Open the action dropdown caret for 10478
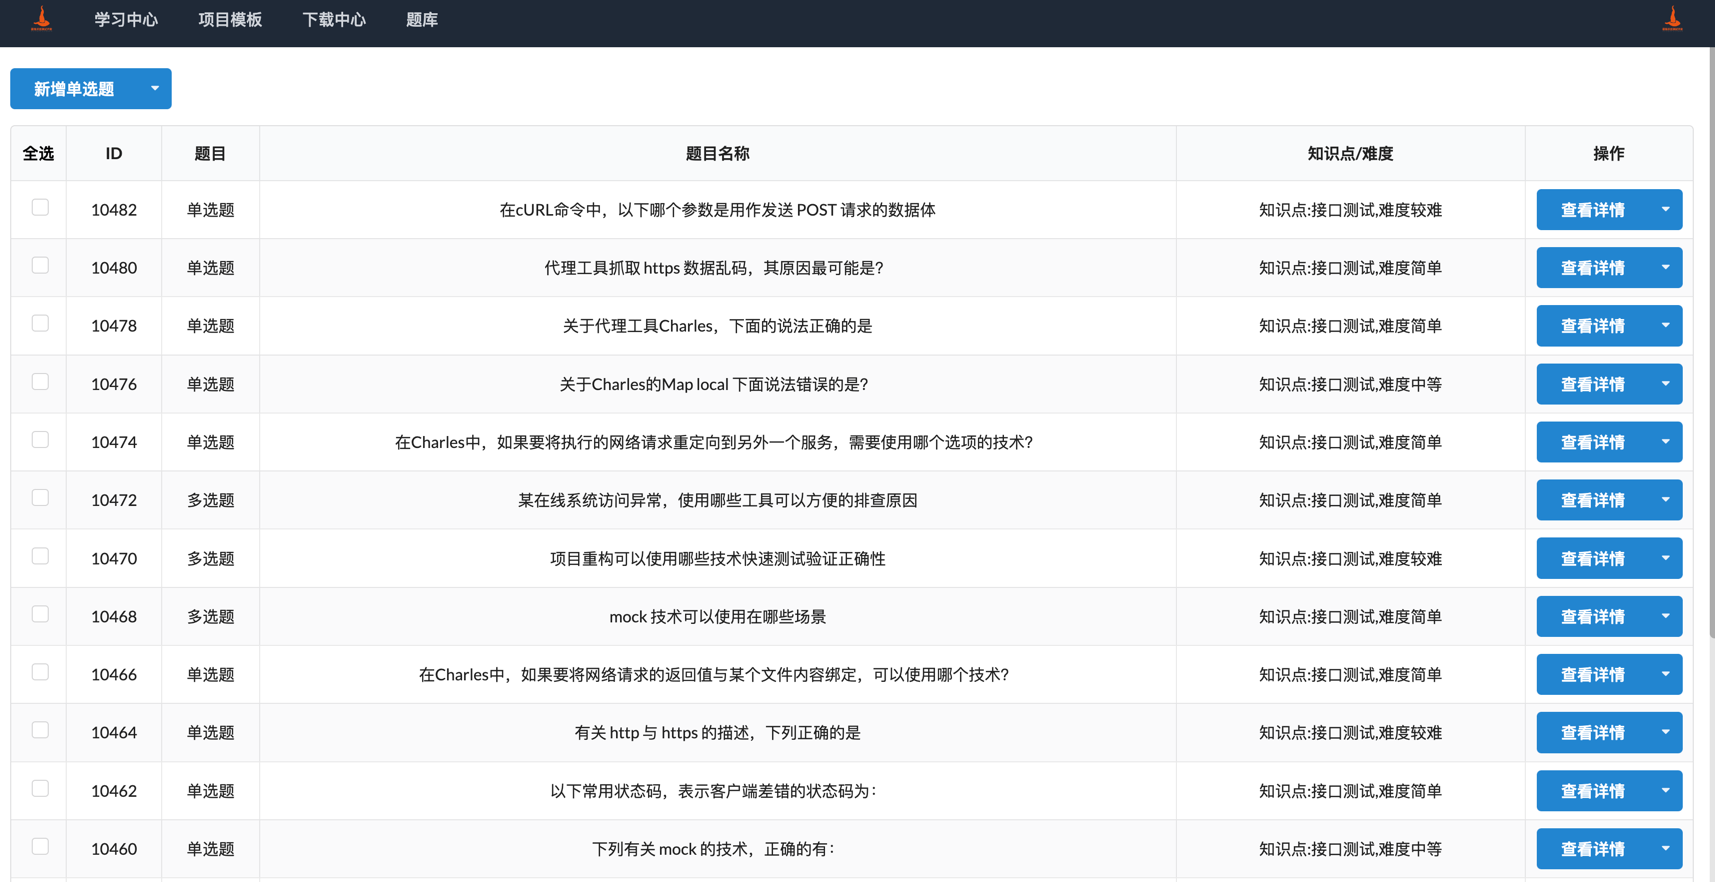The image size is (1715, 882). pyautogui.click(x=1665, y=326)
